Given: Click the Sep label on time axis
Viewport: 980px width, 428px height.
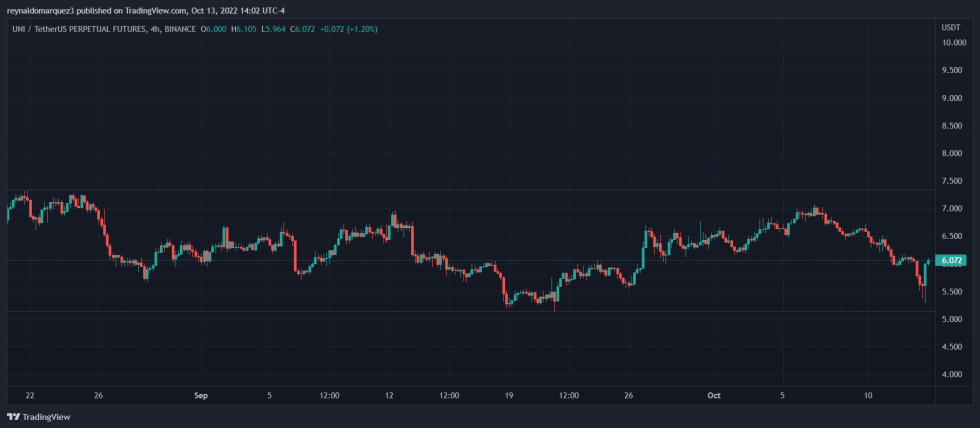Looking at the screenshot, I should [x=201, y=395].
